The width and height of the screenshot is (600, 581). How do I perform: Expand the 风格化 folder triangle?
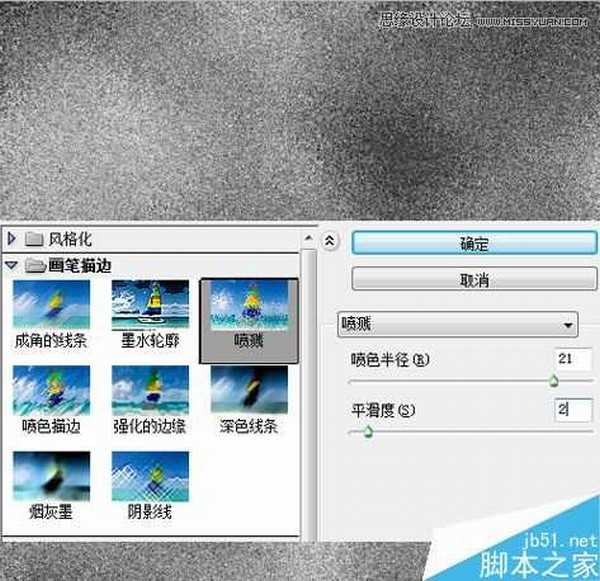point(12,239)
